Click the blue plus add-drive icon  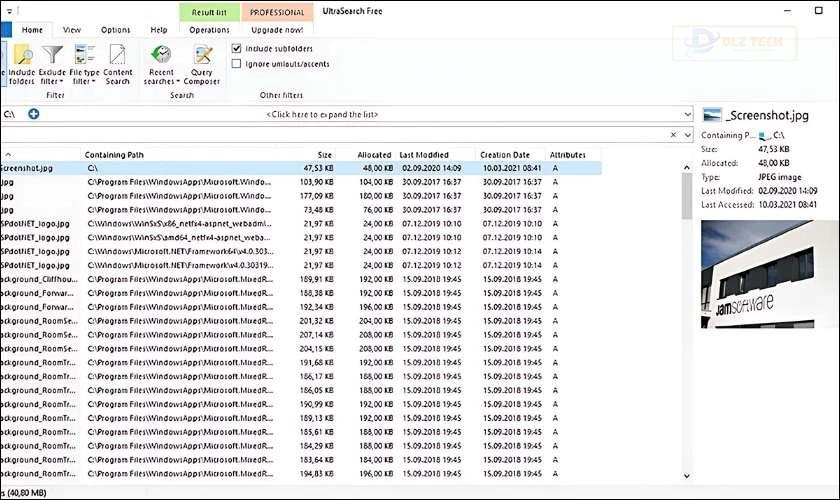point(34,115)
